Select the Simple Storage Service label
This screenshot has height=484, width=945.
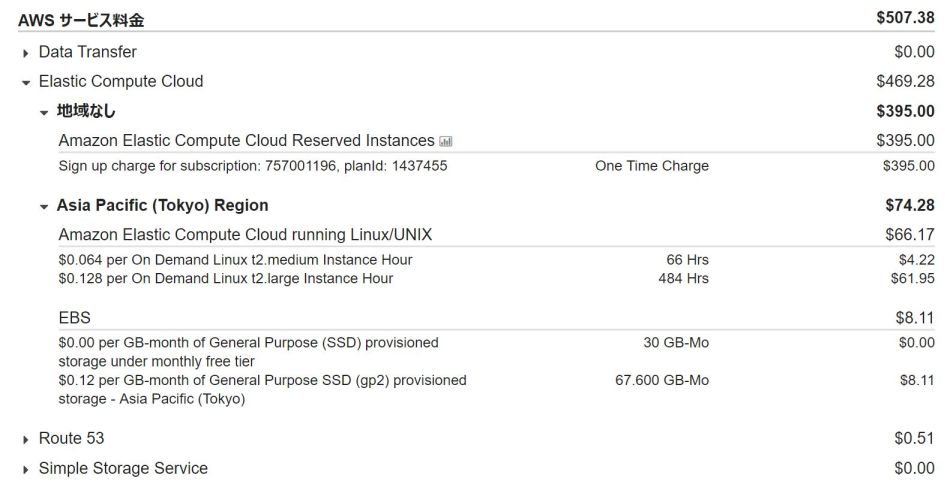coord(123,468)
